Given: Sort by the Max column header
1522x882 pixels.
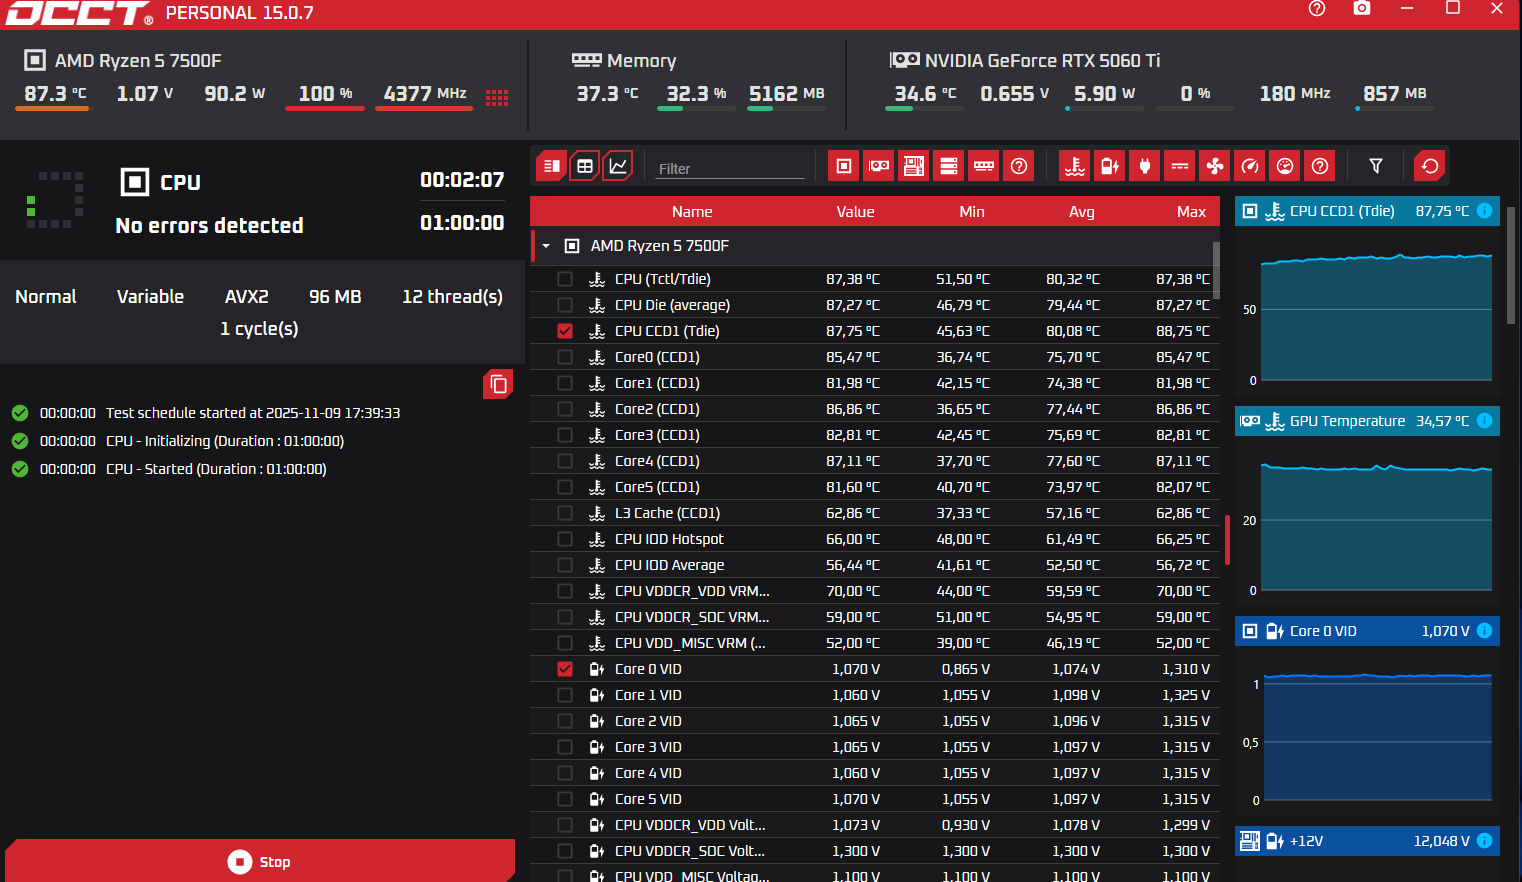Looking at the screenshot, I should point(1191,212).
